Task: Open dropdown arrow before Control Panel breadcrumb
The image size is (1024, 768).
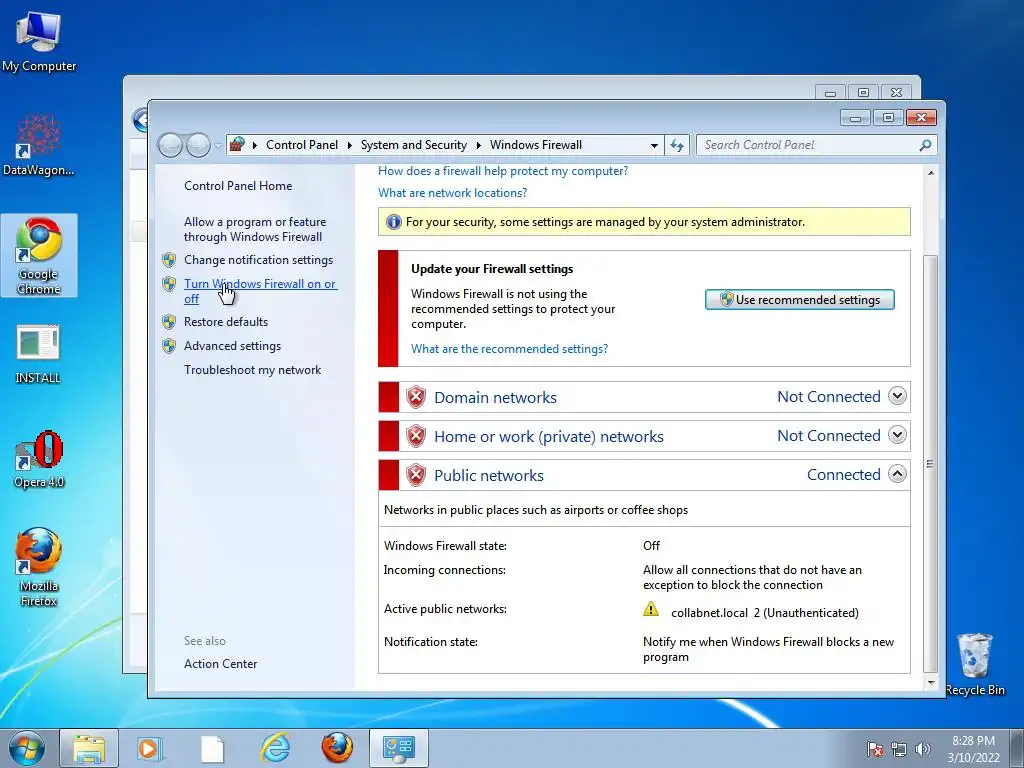Action: (255, 145)
